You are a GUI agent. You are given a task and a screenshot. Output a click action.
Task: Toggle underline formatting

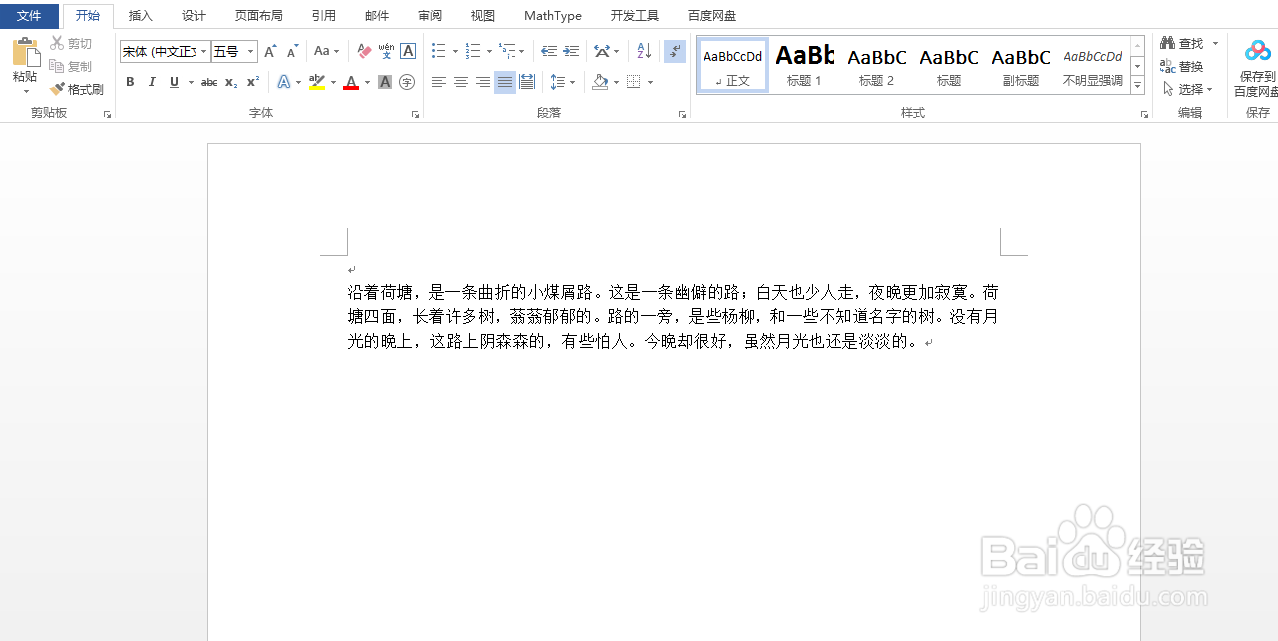point(174,82)
